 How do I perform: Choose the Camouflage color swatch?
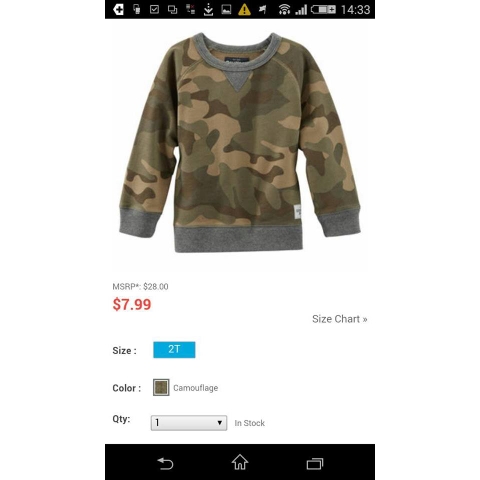(161, 387)
